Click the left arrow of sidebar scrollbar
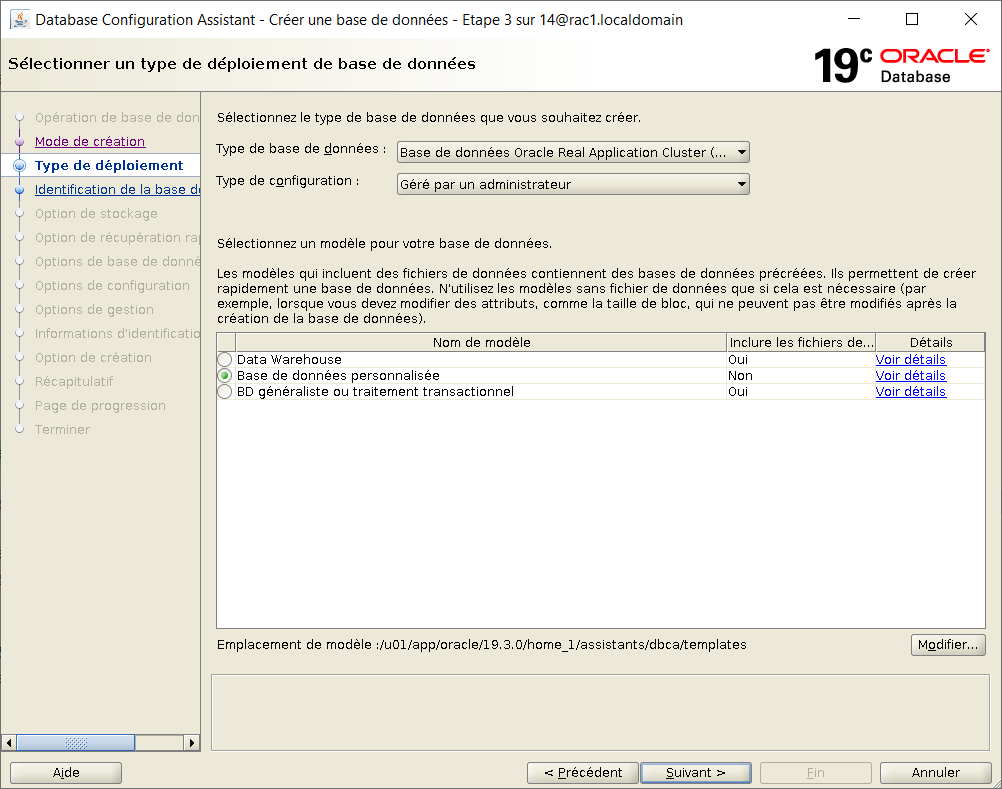Image resolution: width=1002 pixels, height=789 pixels. pyautogui.click(x=9, y=742)
